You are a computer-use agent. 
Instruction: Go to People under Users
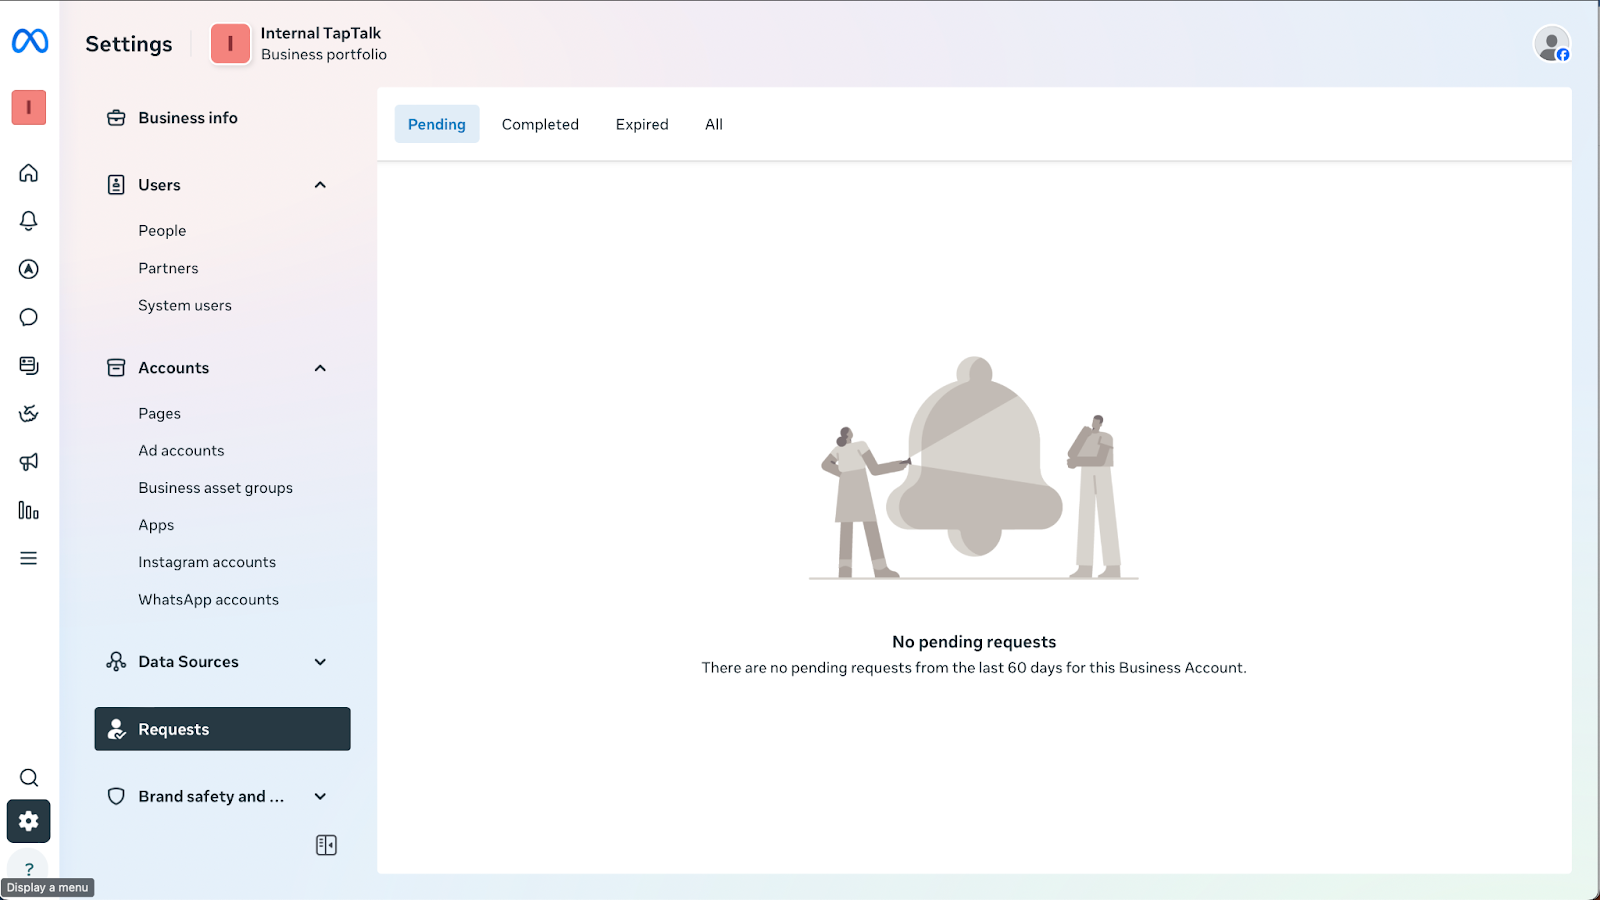(x=162, y=231)
